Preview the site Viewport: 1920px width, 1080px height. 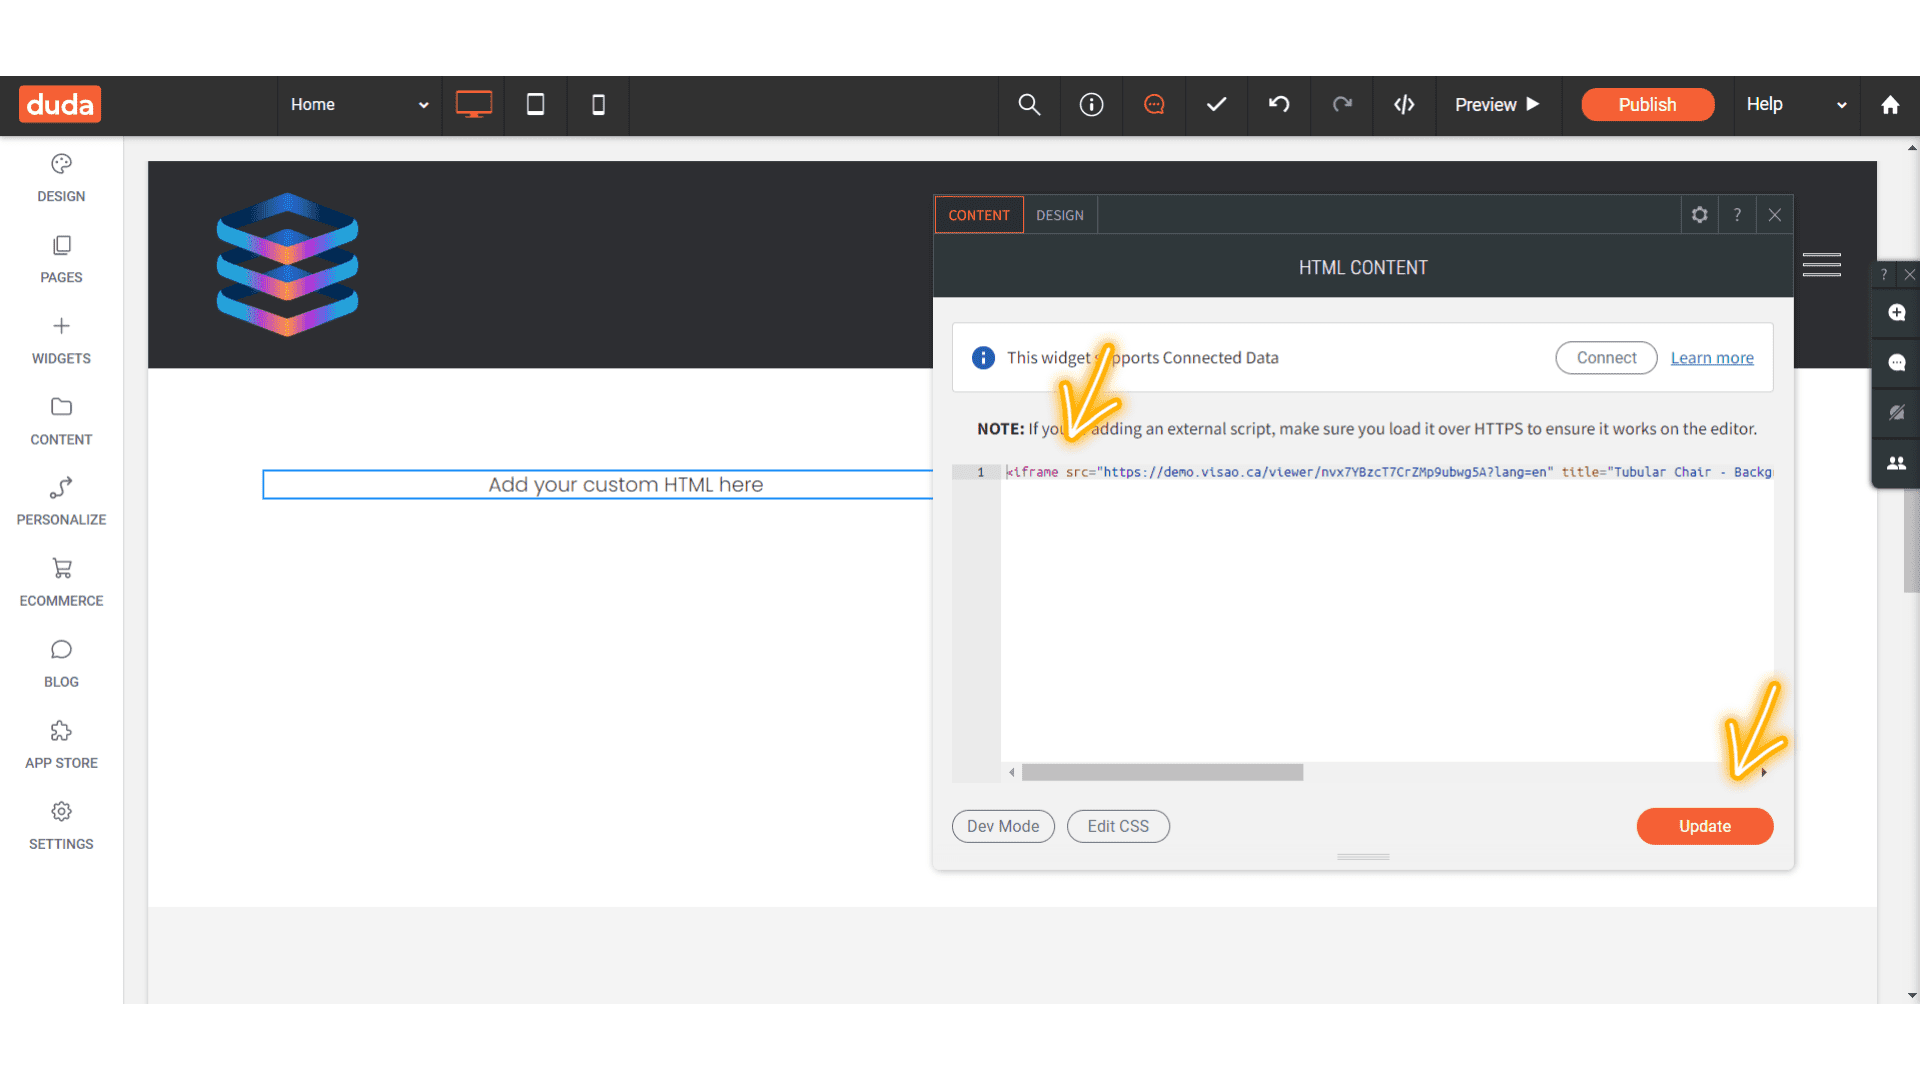tap(1497, 104)
